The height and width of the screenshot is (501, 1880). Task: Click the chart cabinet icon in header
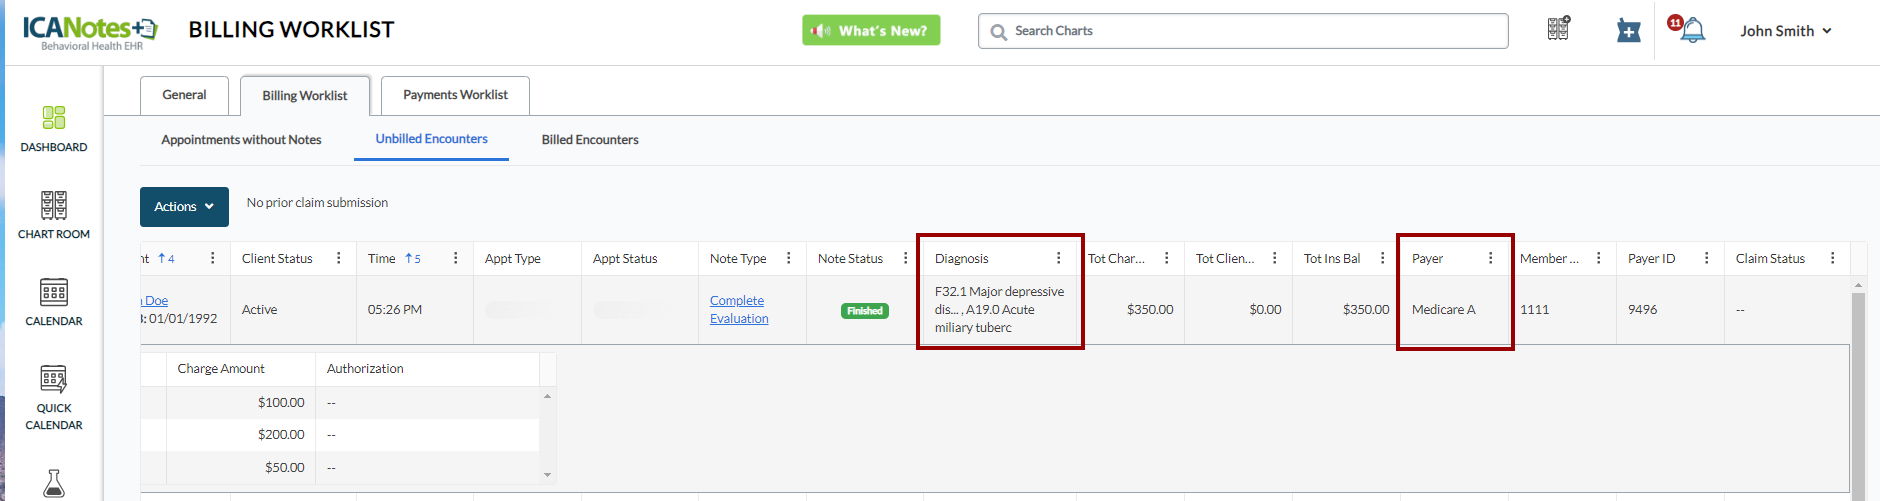click(x=1558, y=29)
